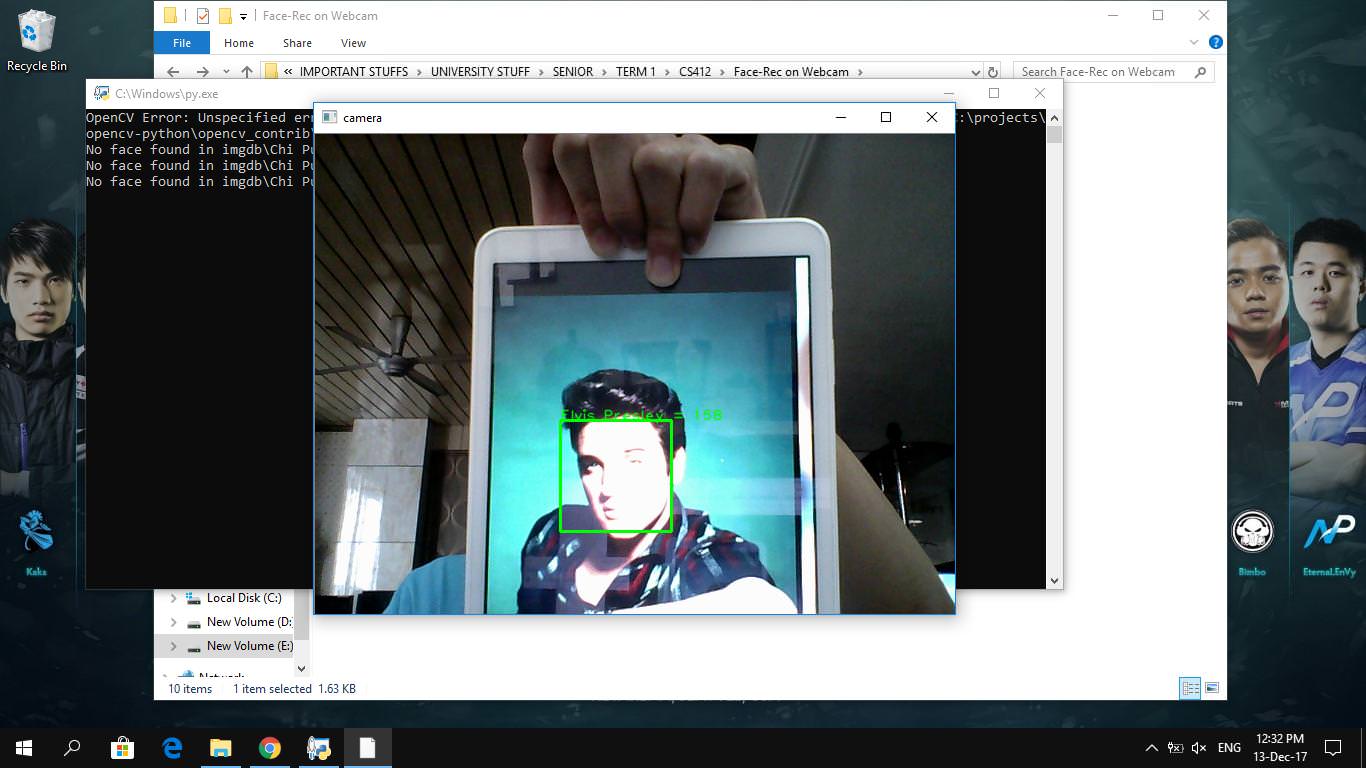Click the magnifier icon in Explorer search box
Screen dimensions: 1366x768
click(1201, 72)
